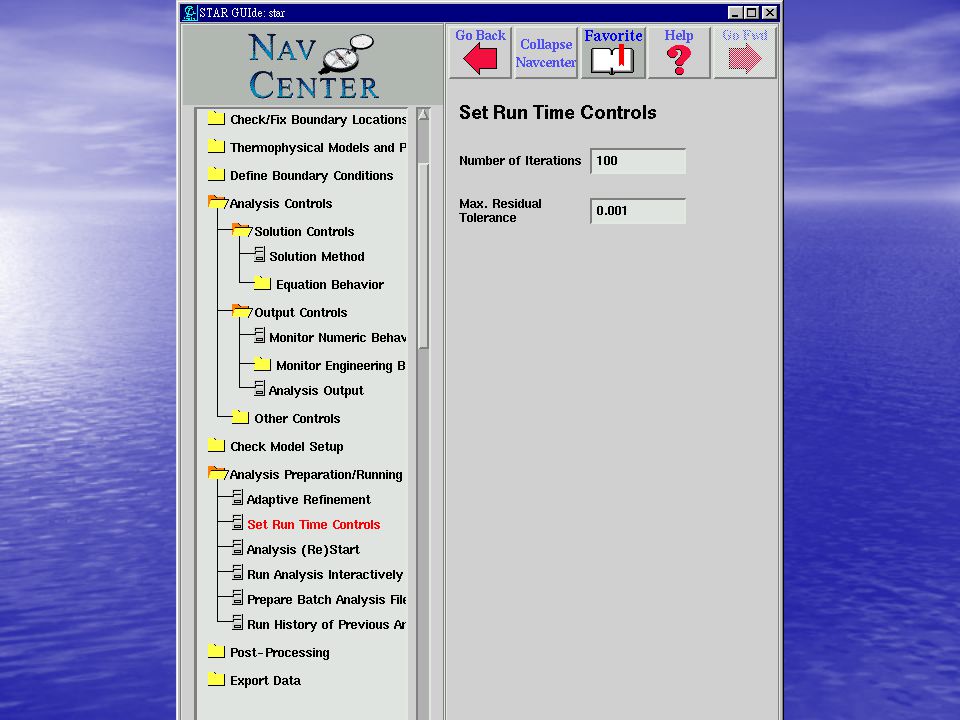Click Set Run Time Controls panel icon

238,523
